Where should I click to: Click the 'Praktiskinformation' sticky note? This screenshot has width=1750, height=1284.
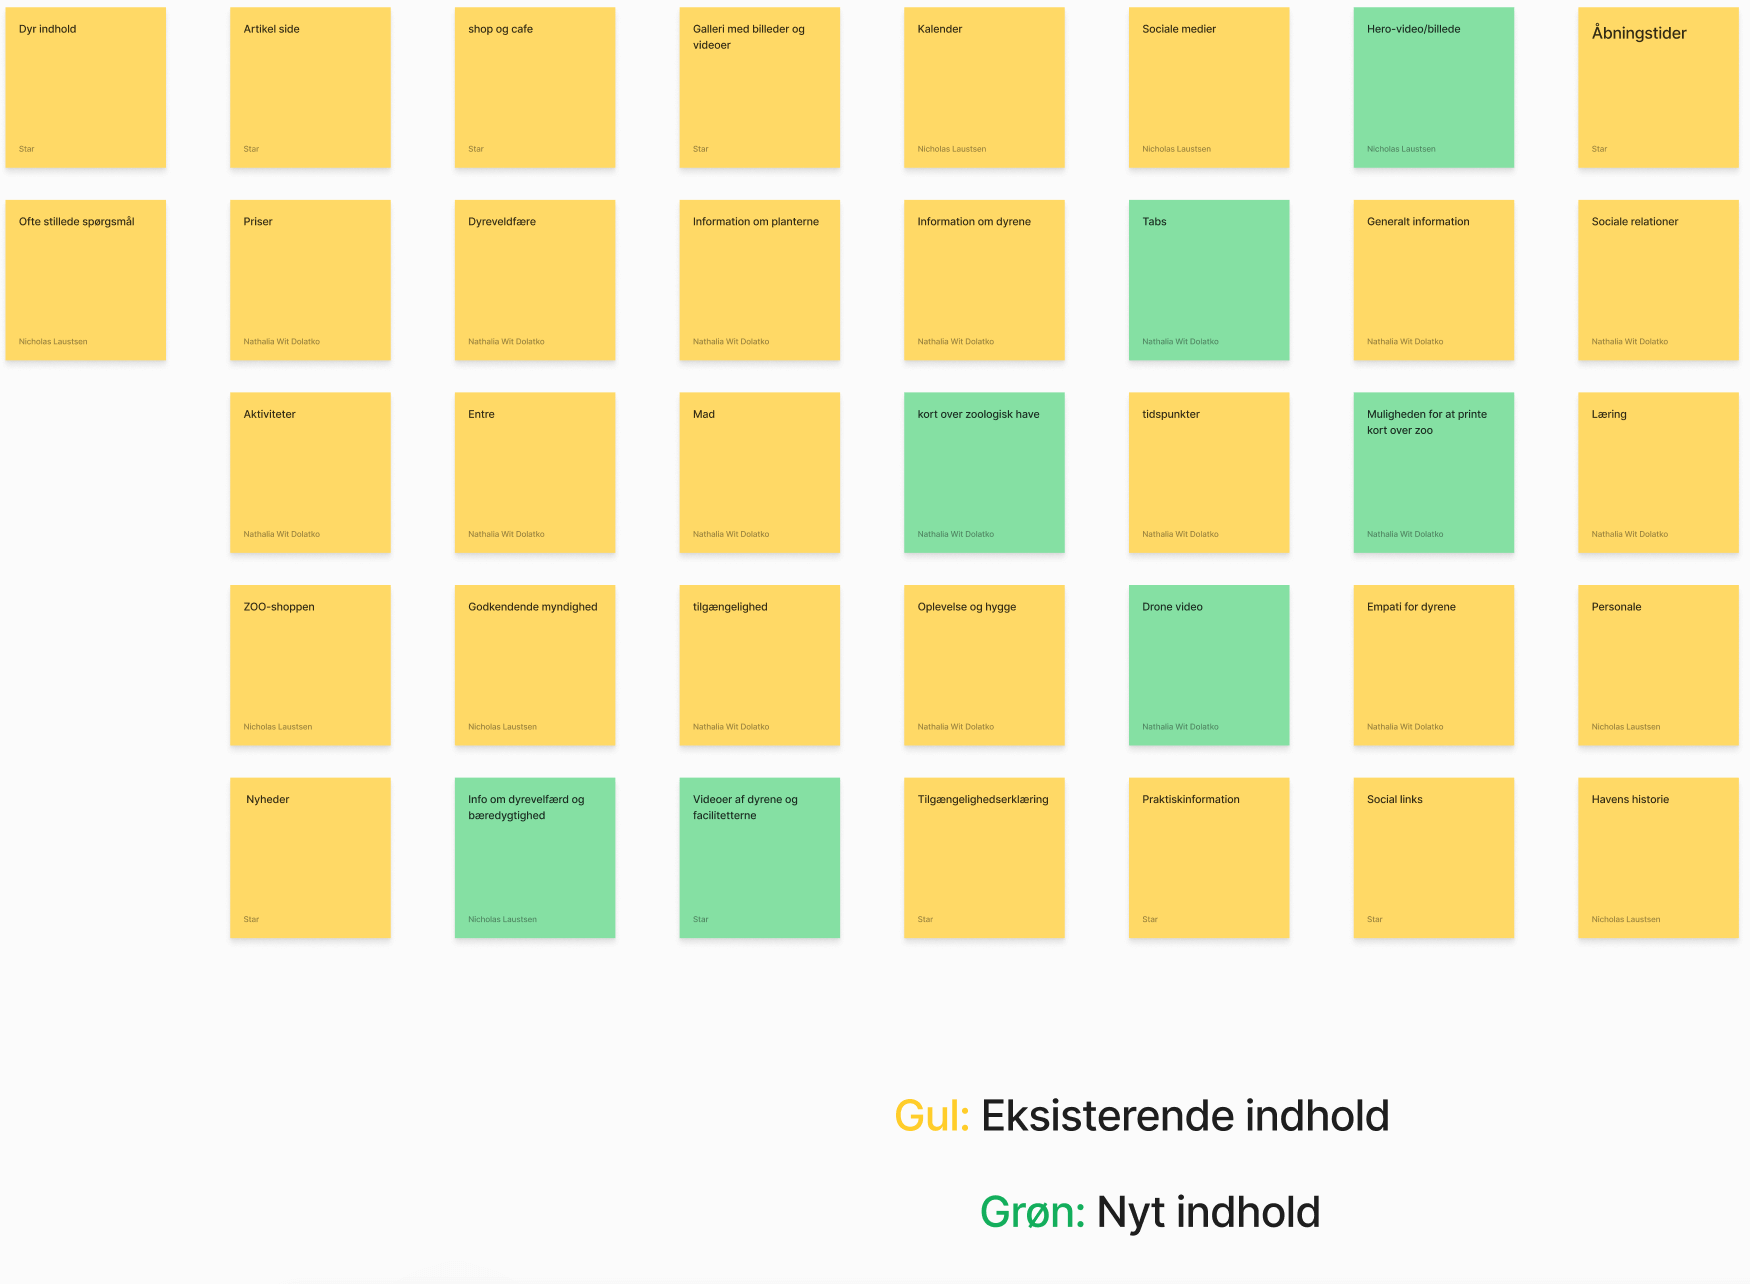pos(1209,858)
